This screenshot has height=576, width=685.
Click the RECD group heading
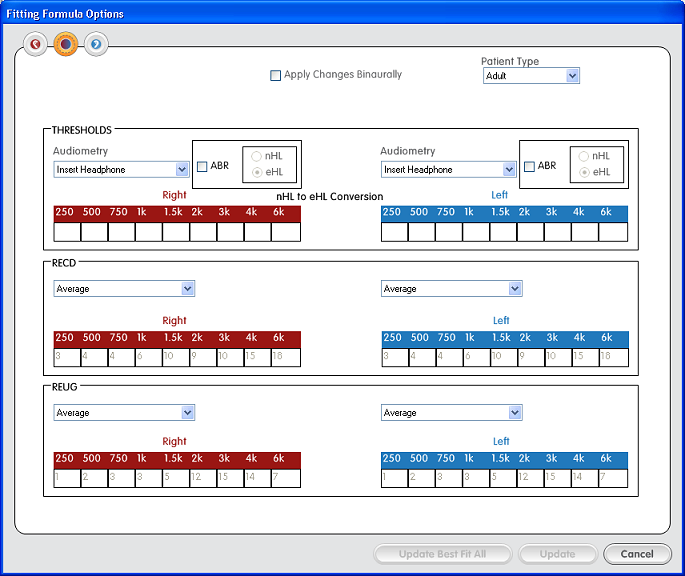click(x=64, y=263)
